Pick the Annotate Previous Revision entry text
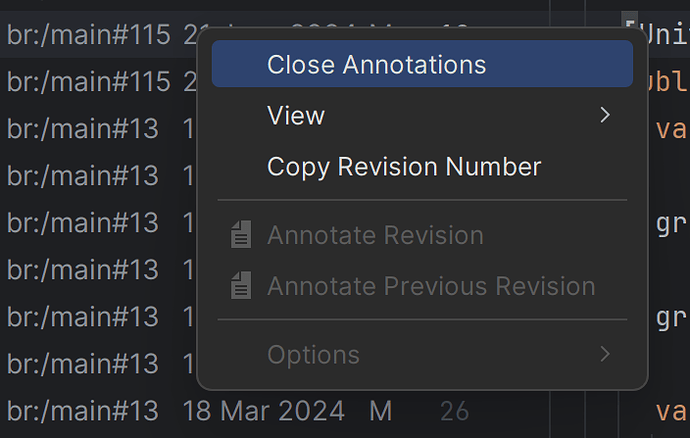Screen dimensions: 690x438 pos(431,287)
